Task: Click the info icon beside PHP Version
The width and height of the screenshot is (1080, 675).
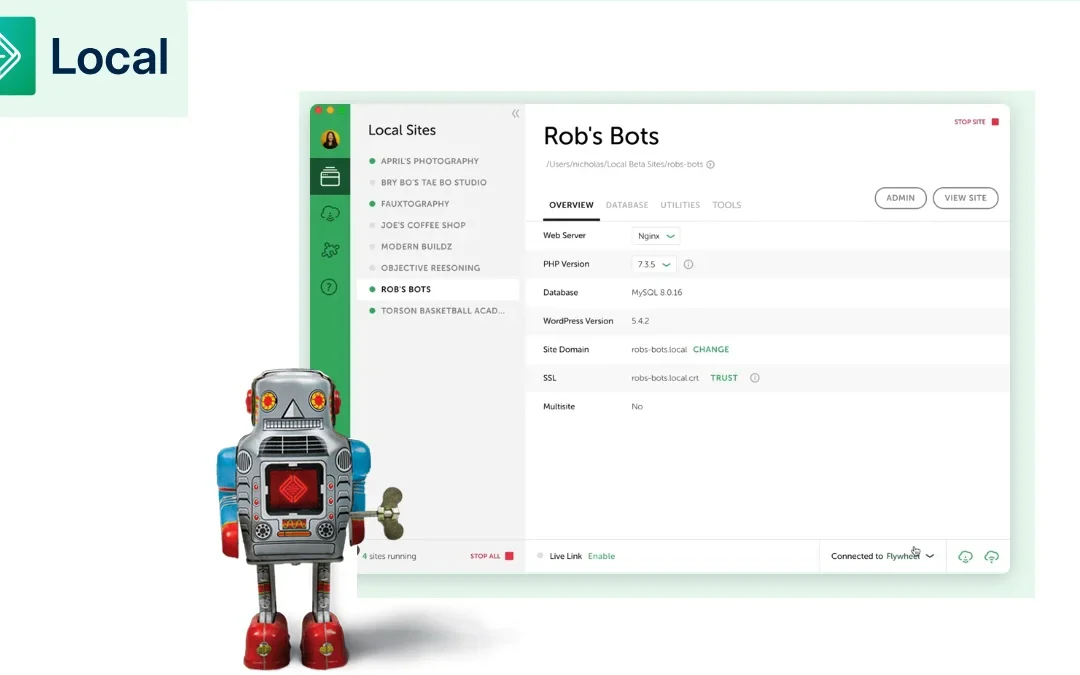Action: 688,265
